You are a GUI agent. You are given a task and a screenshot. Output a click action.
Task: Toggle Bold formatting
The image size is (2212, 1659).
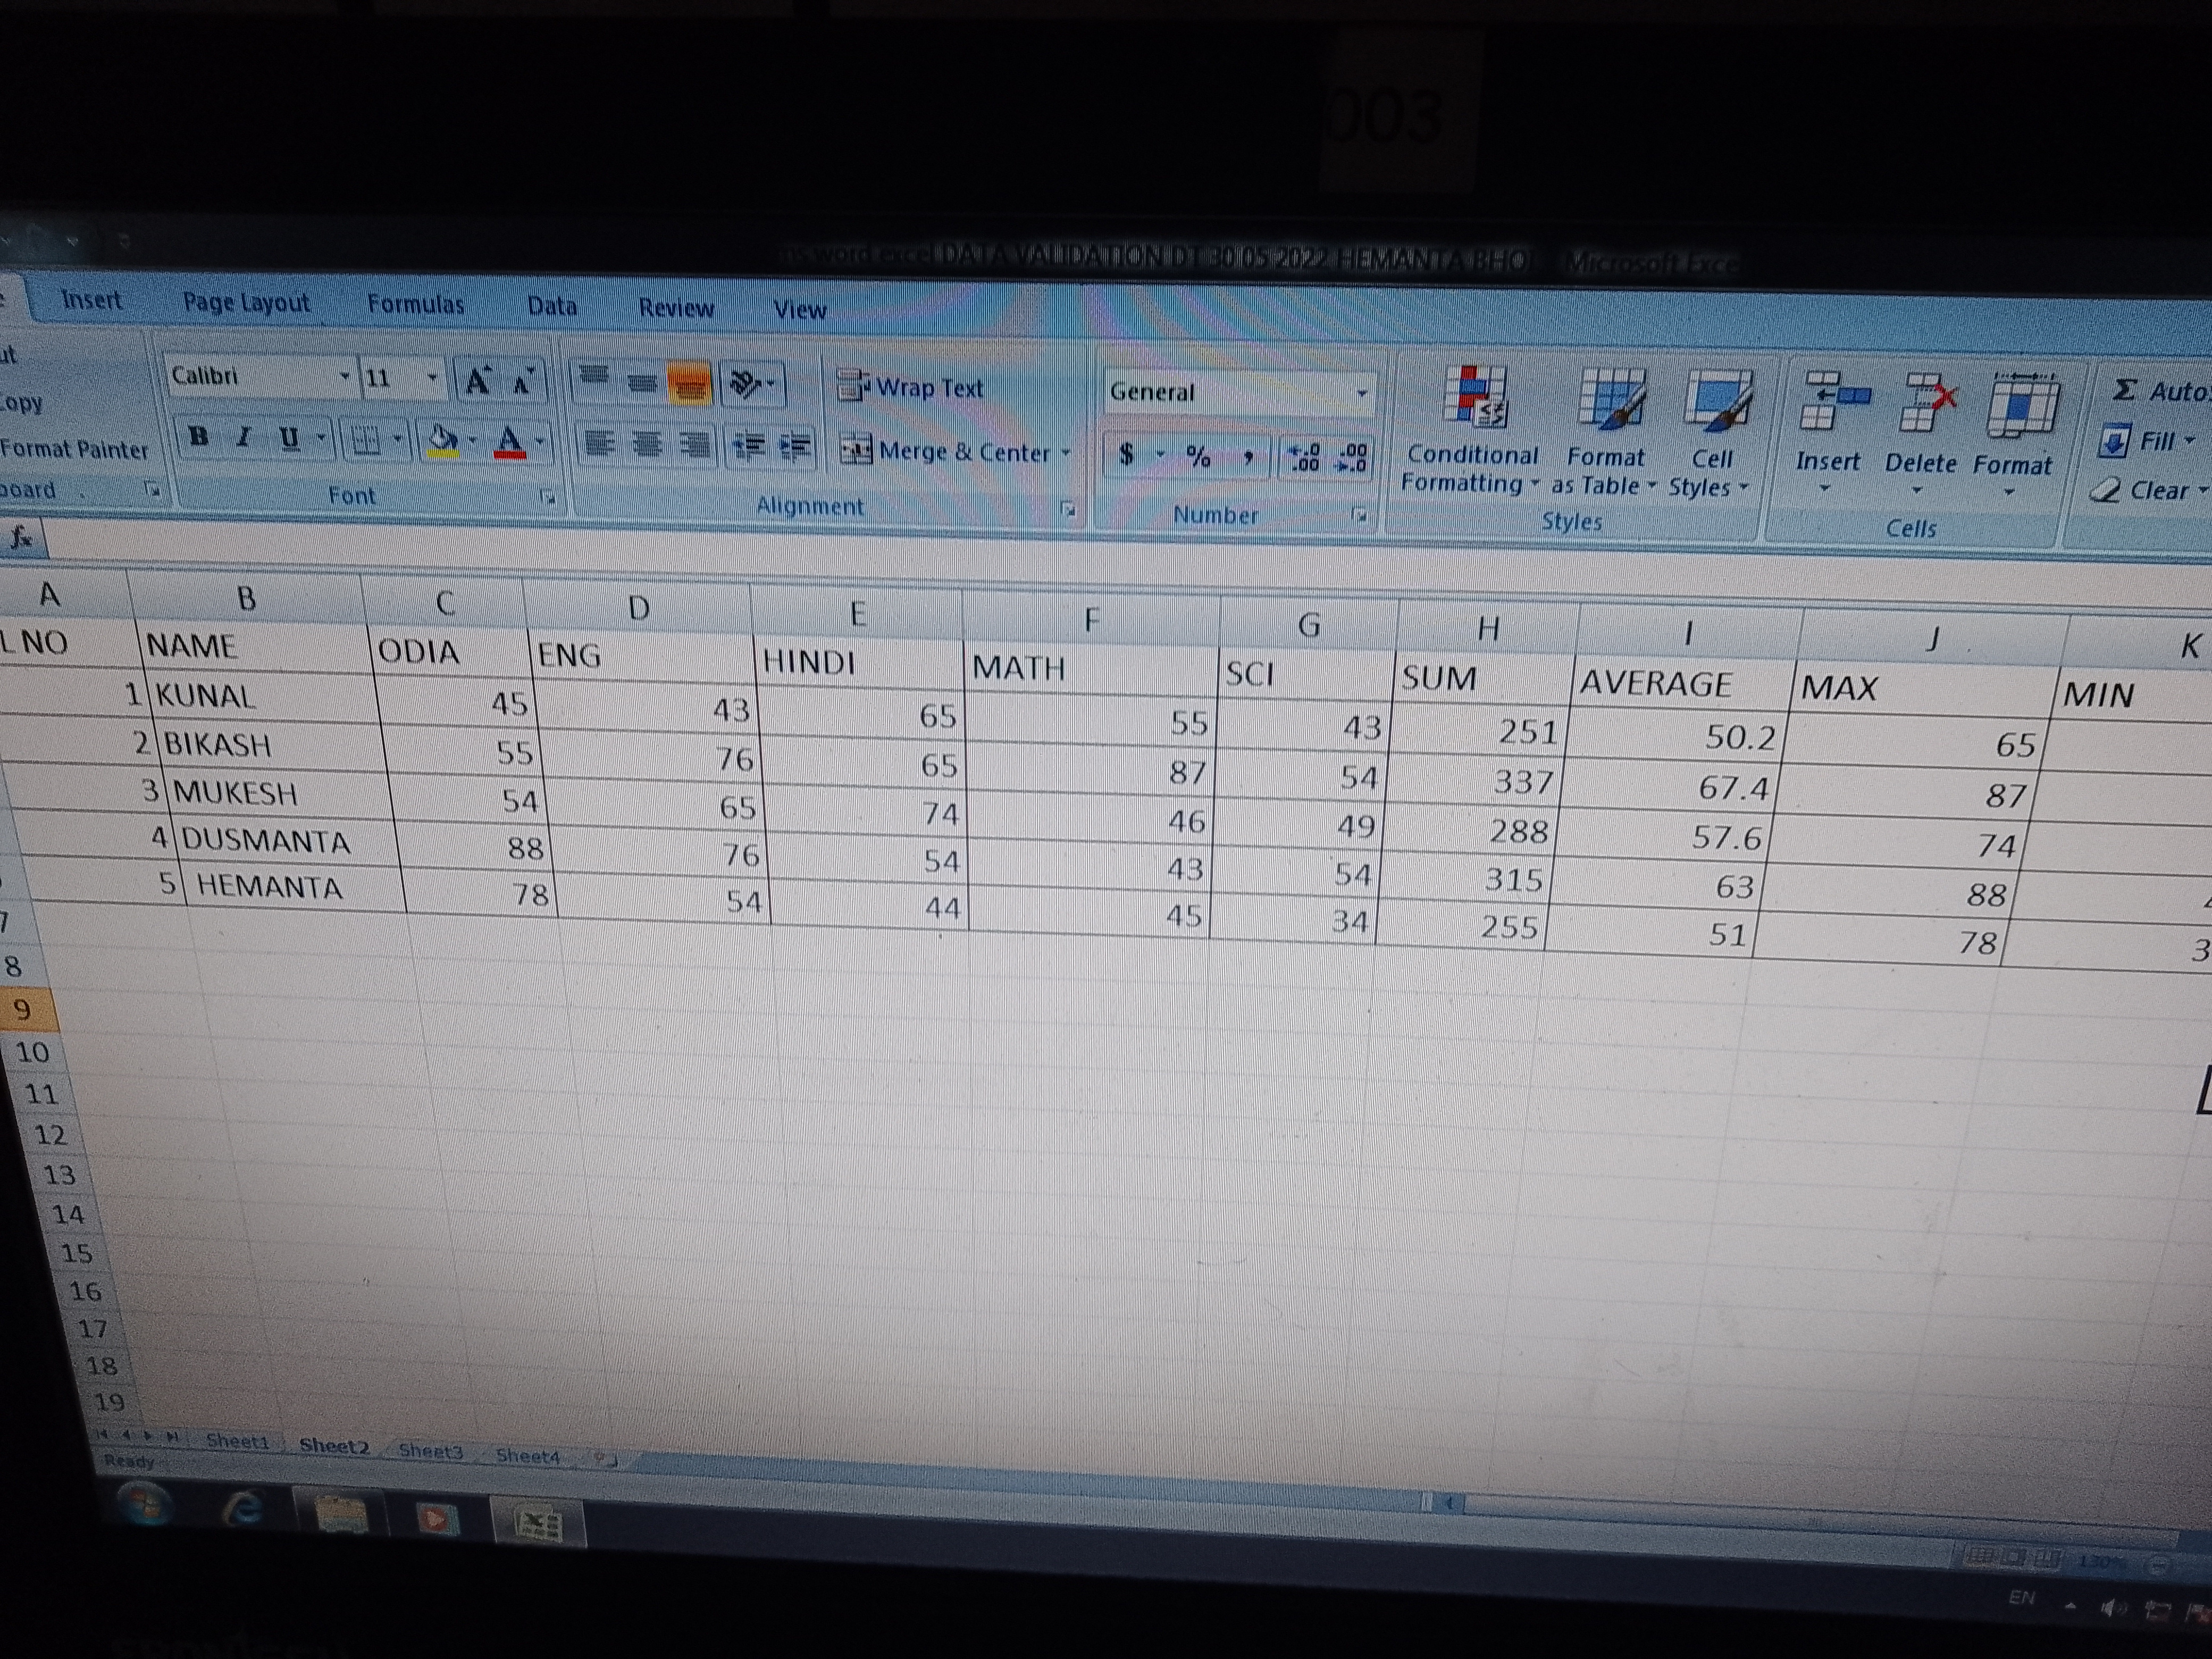[x=199, y=436]
